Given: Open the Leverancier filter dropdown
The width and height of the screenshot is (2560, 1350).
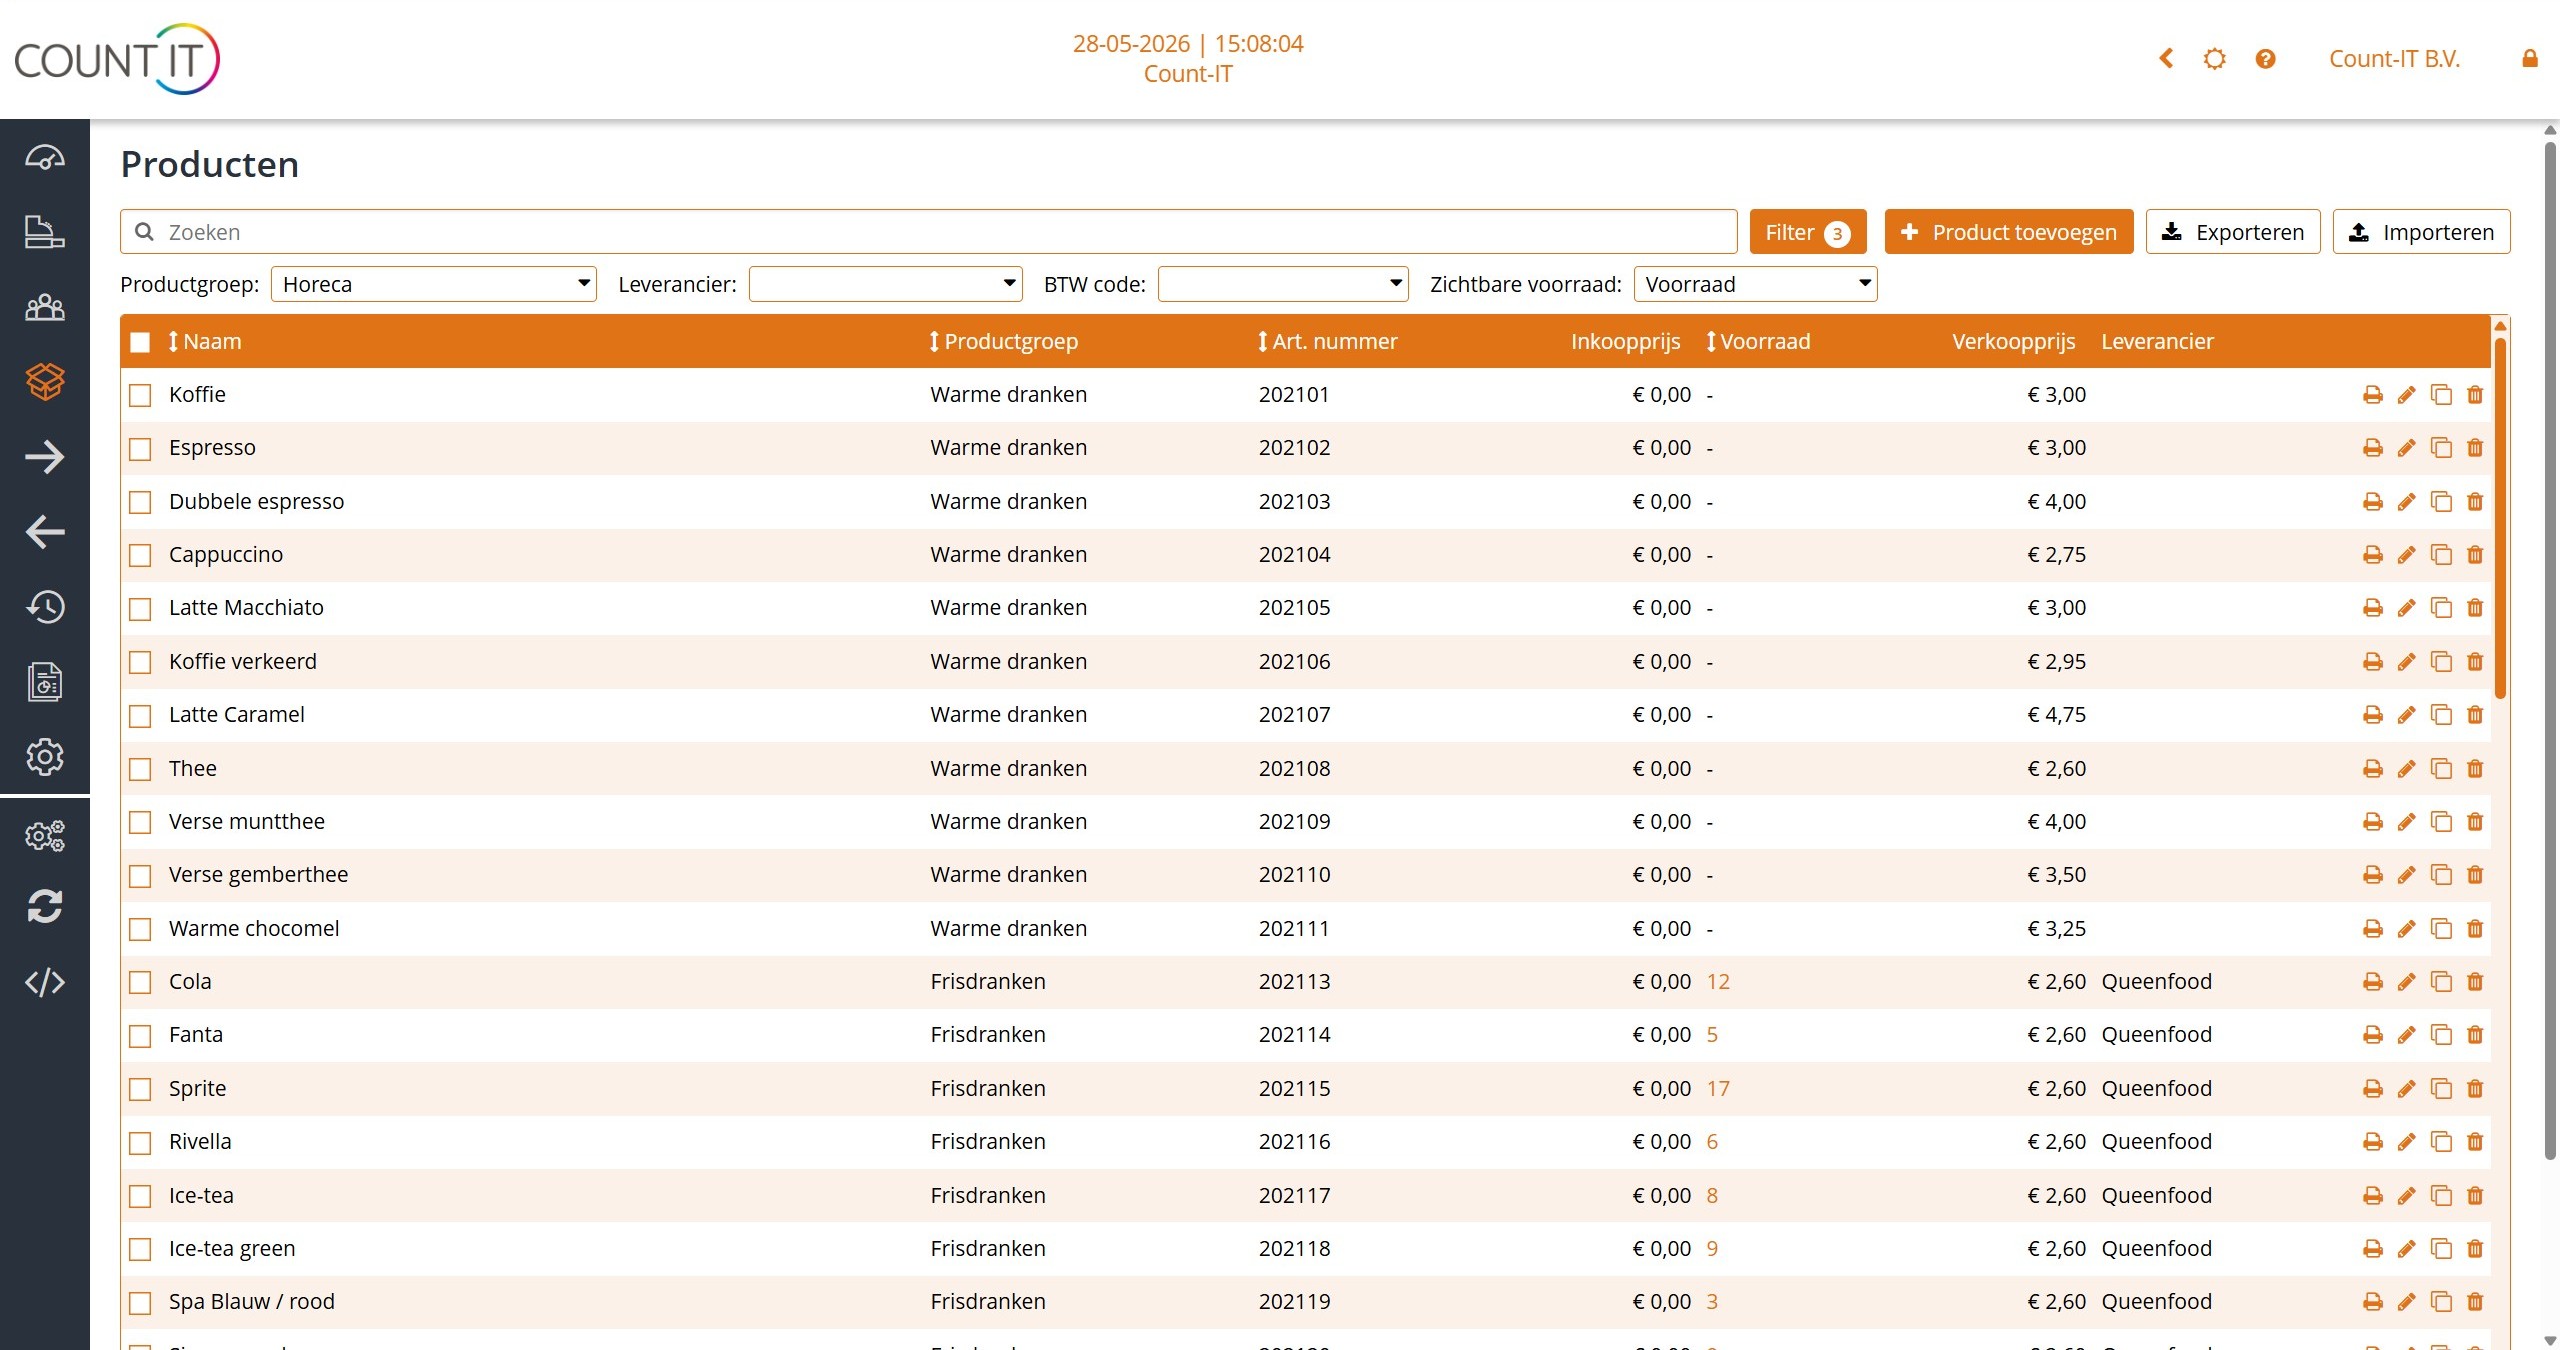Looking at the screenshot, I should coord(885,284).
